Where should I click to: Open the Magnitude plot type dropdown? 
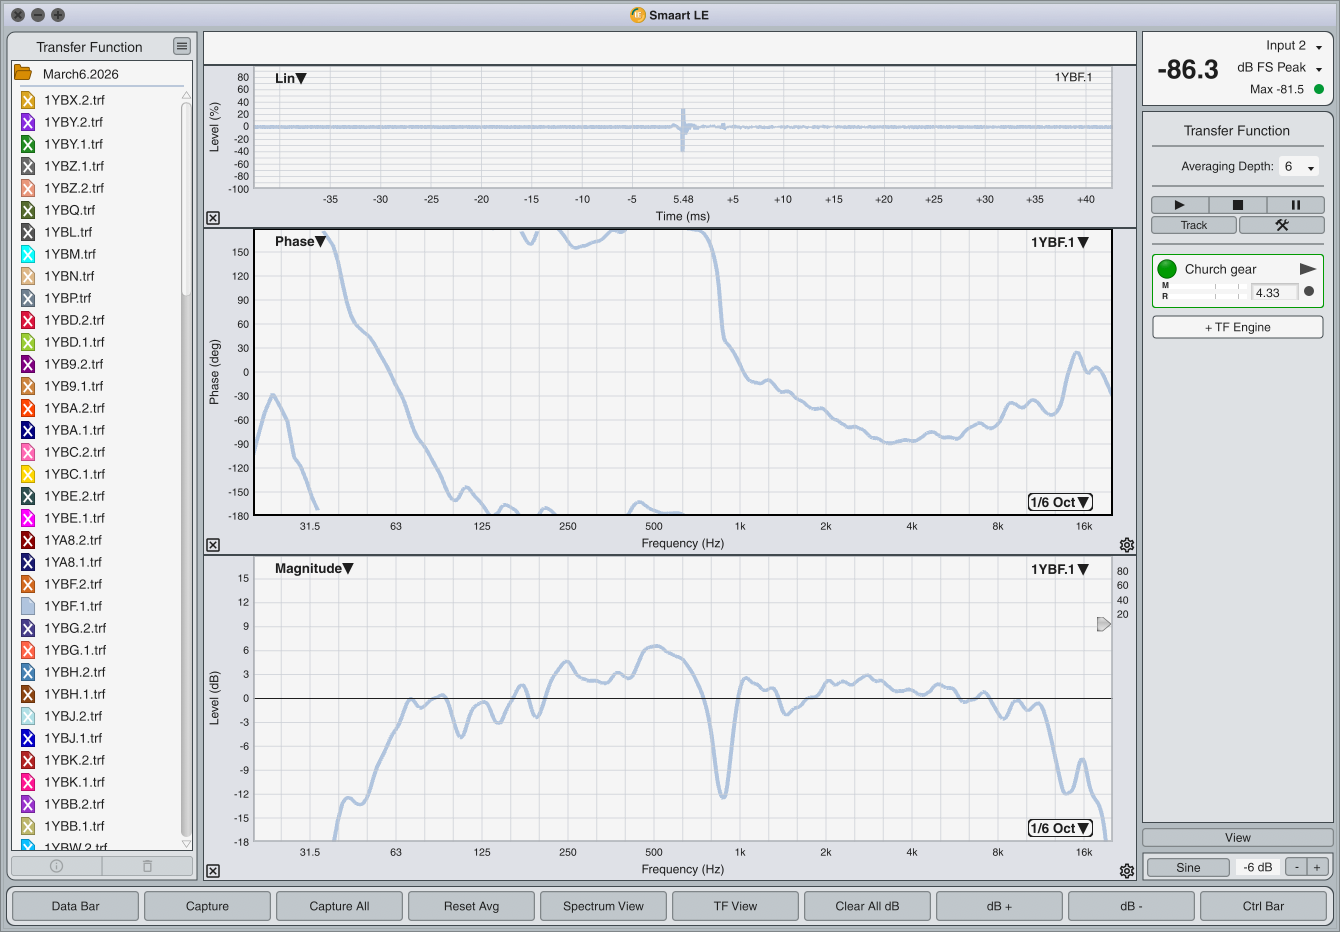coord(314,568)
